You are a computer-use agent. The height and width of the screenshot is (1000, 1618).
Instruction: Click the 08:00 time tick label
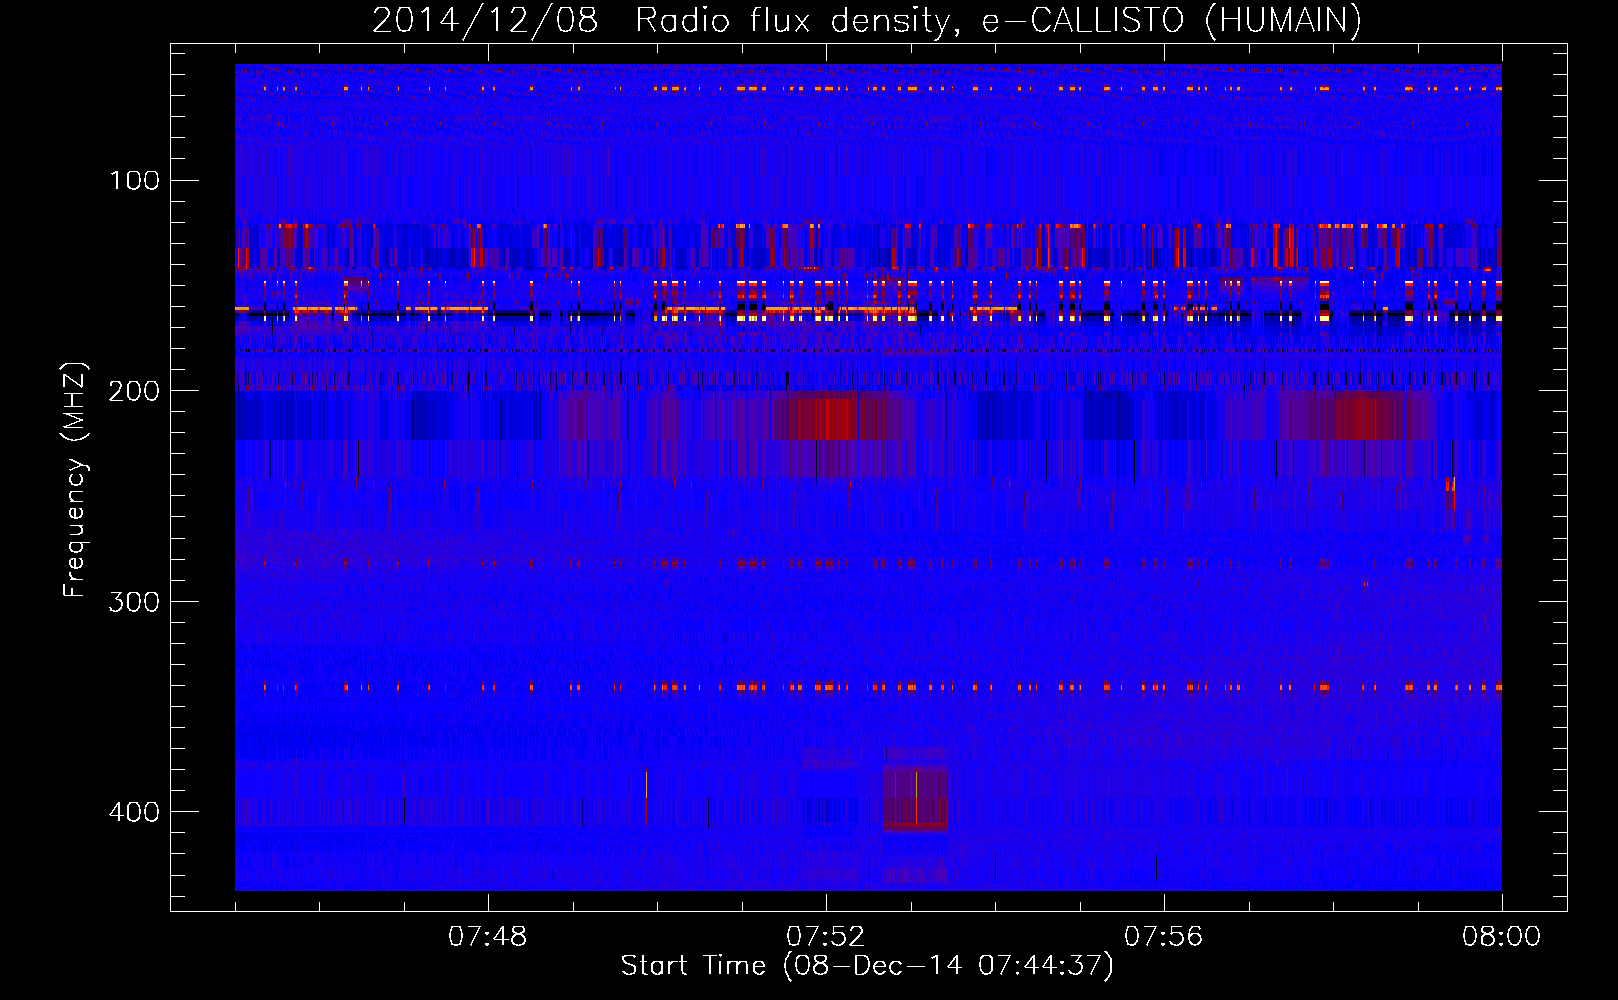[x=1501, y=937]
